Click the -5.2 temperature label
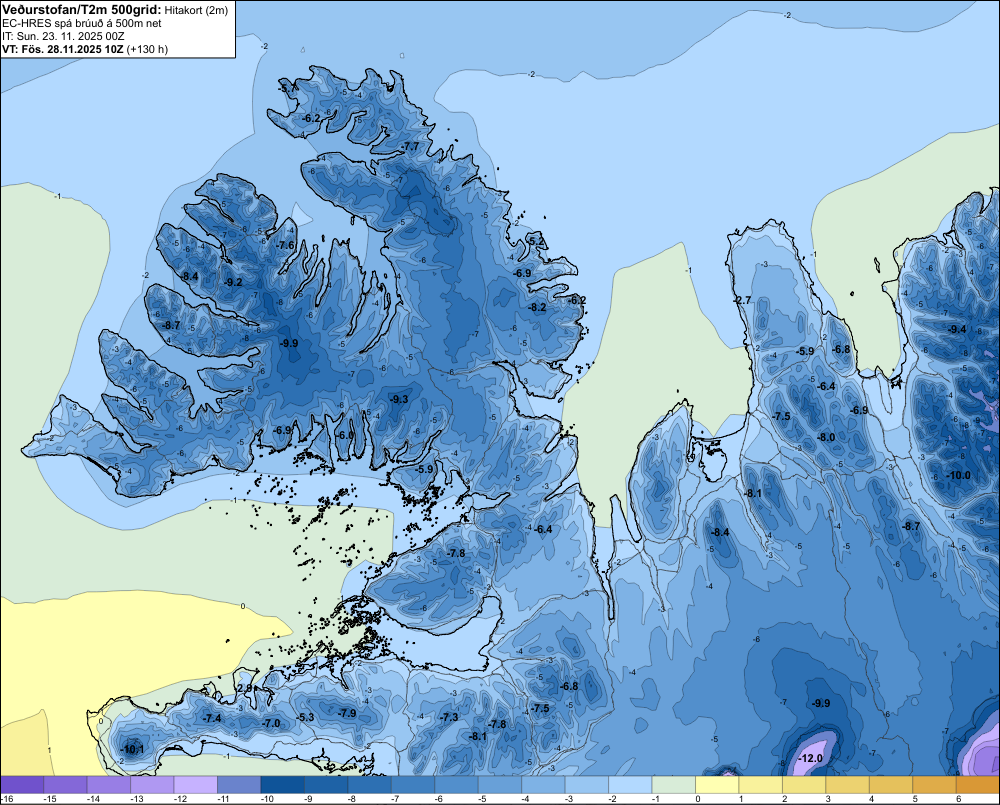1000x805 pixels. pos(537,241)
